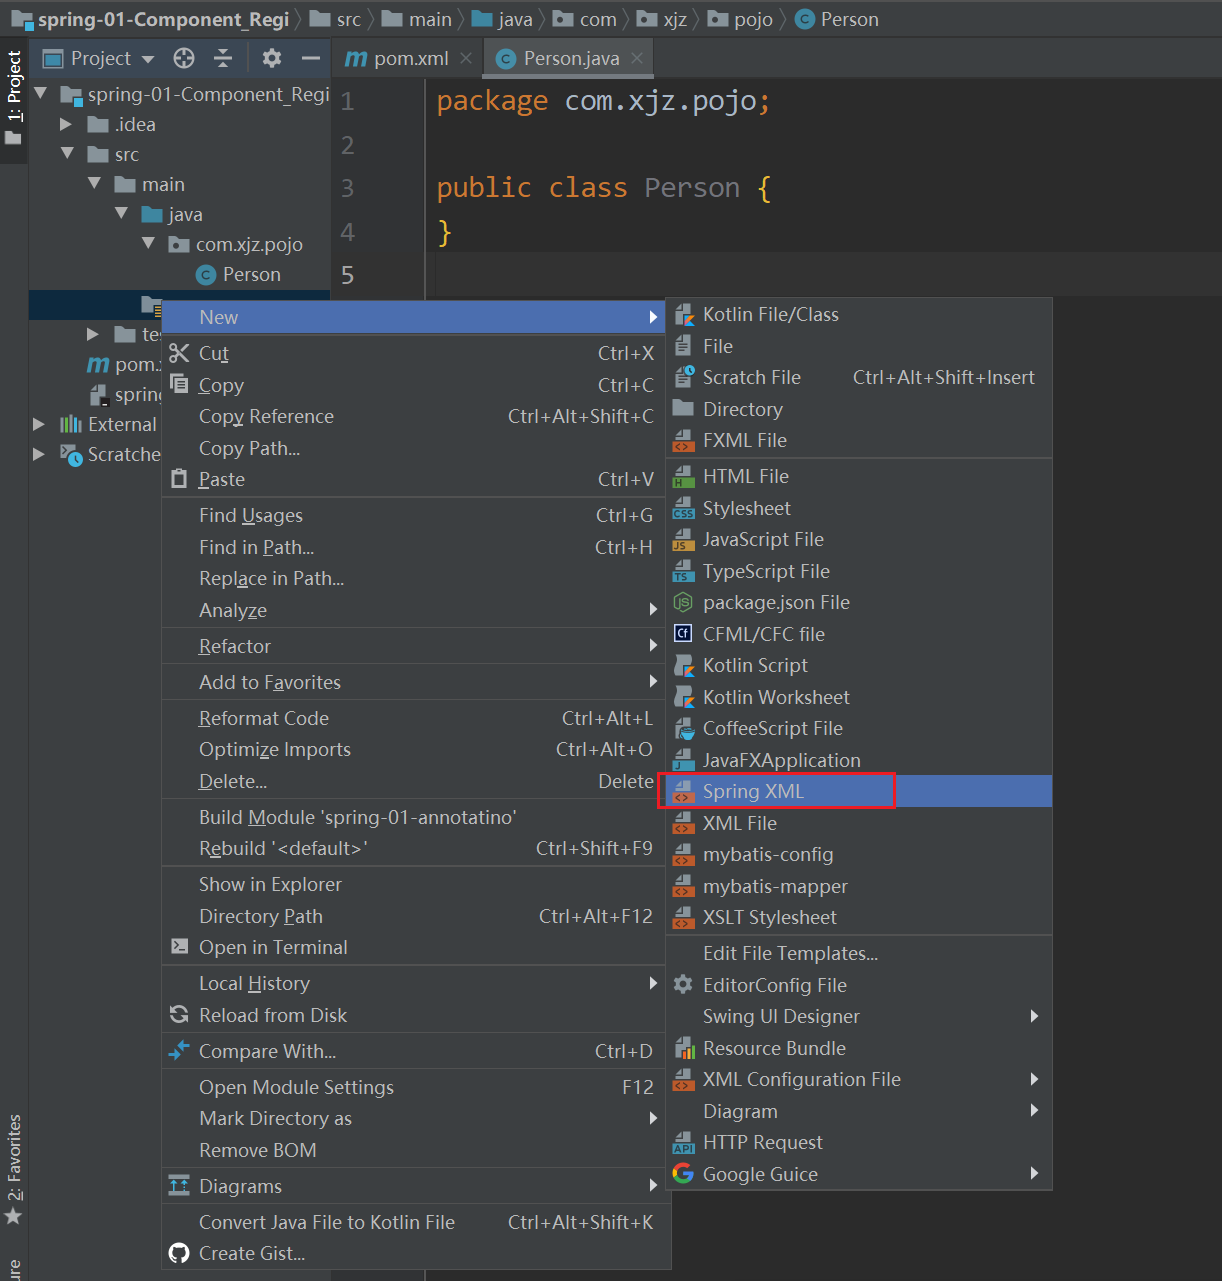Click Copy Reference in context menu
The width and height of the screenshot is (1222, 1281).
(413, 416)
